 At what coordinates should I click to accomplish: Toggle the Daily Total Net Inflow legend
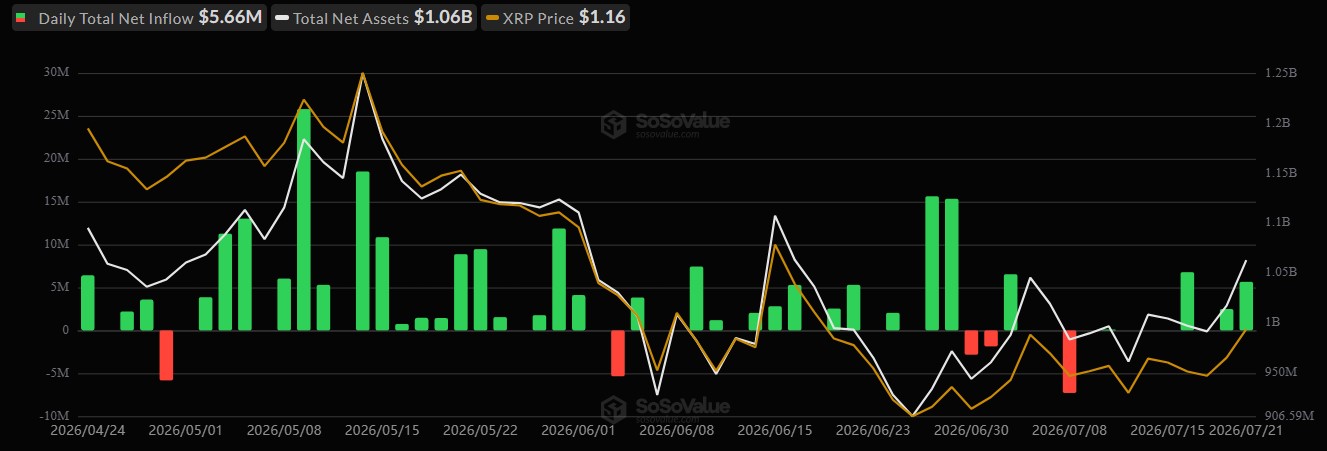[x=140, y=17]
